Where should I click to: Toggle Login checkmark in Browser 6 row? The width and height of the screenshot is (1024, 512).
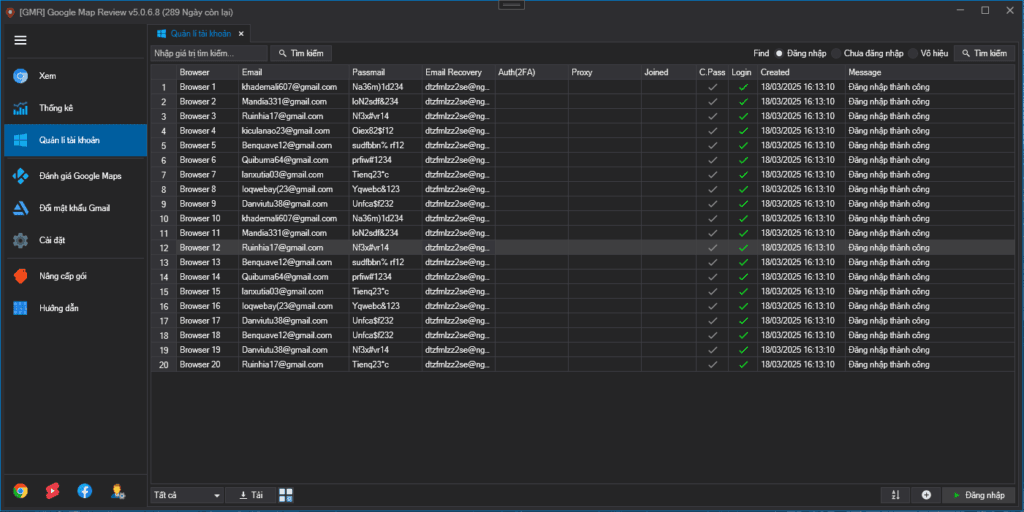tap(743, 160)
